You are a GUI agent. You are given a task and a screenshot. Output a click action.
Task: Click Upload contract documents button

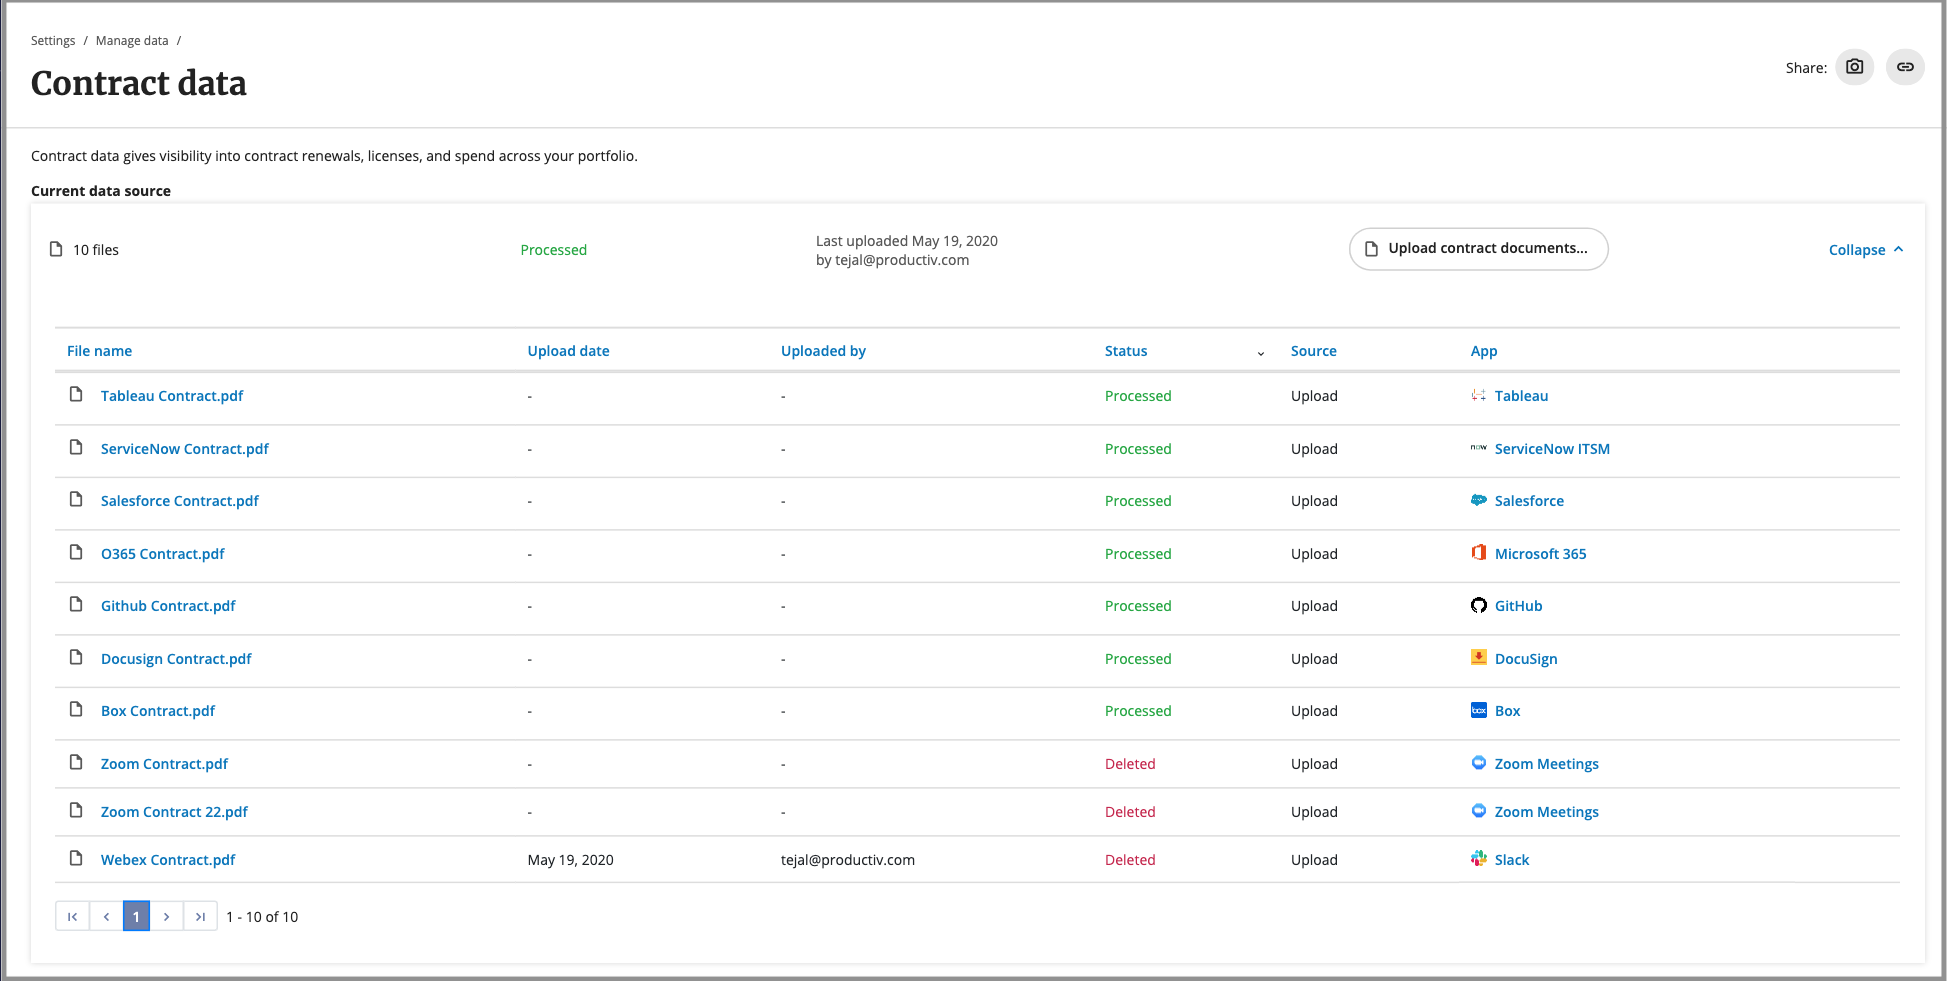(1477, 249)
